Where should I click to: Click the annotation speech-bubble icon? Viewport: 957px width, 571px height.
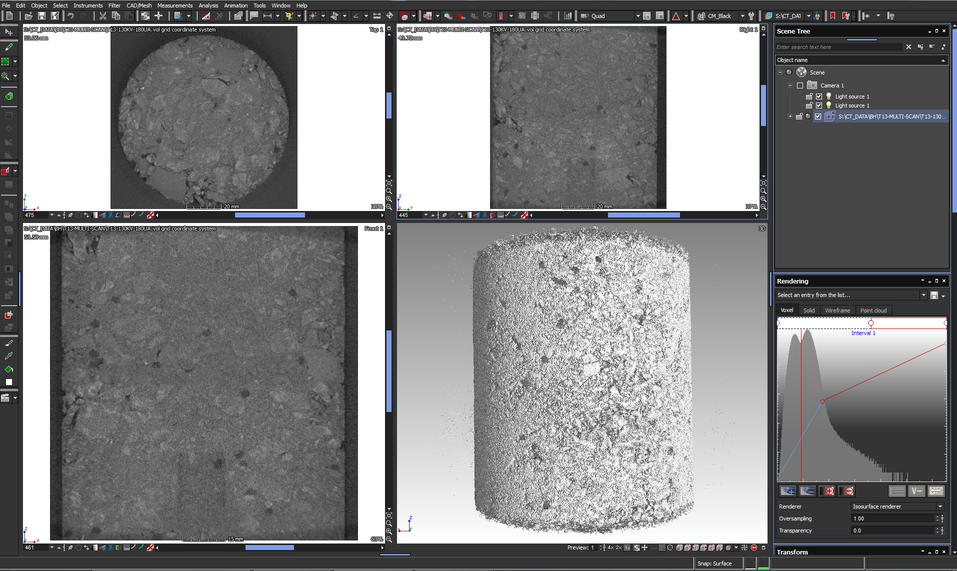click(254, 16)
